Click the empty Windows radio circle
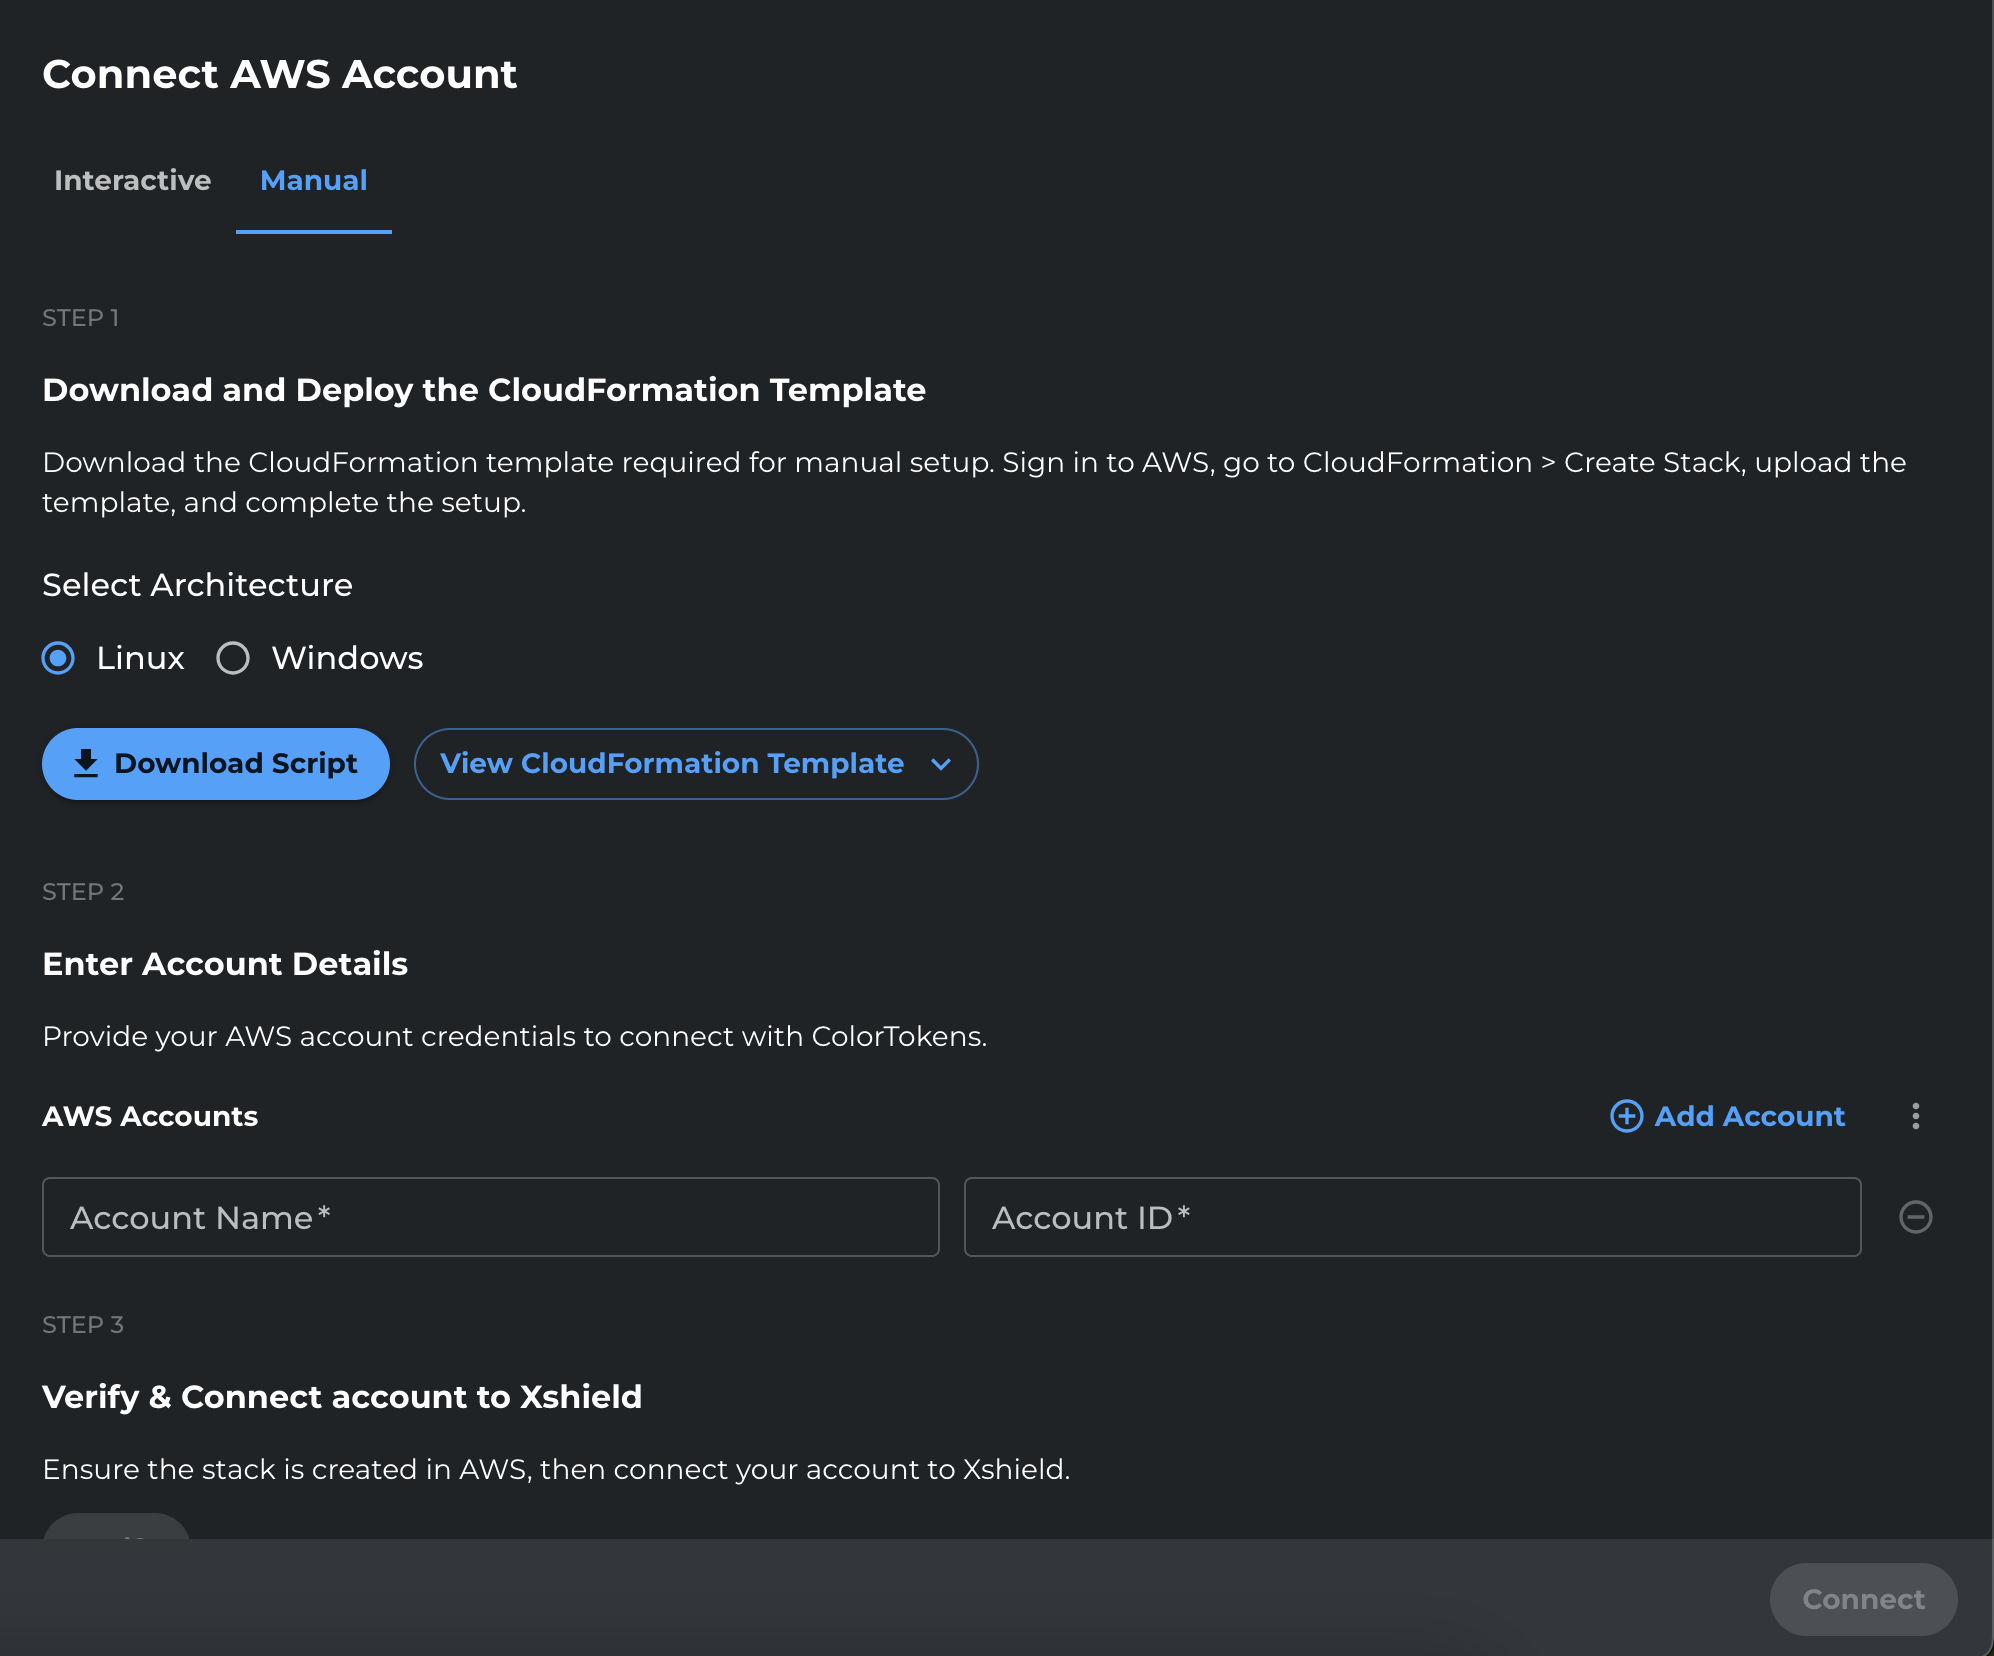This screenshot has width=1994, height=1656. tap(233, 658)
